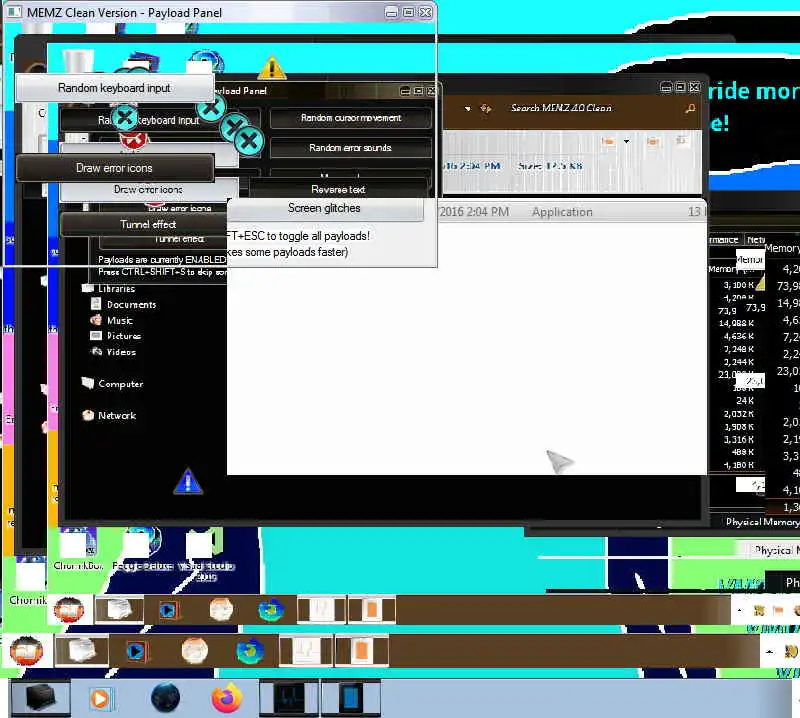Open Pictures library in navigation pane
Screen dimensions: 800x718
tap(123, 336)
